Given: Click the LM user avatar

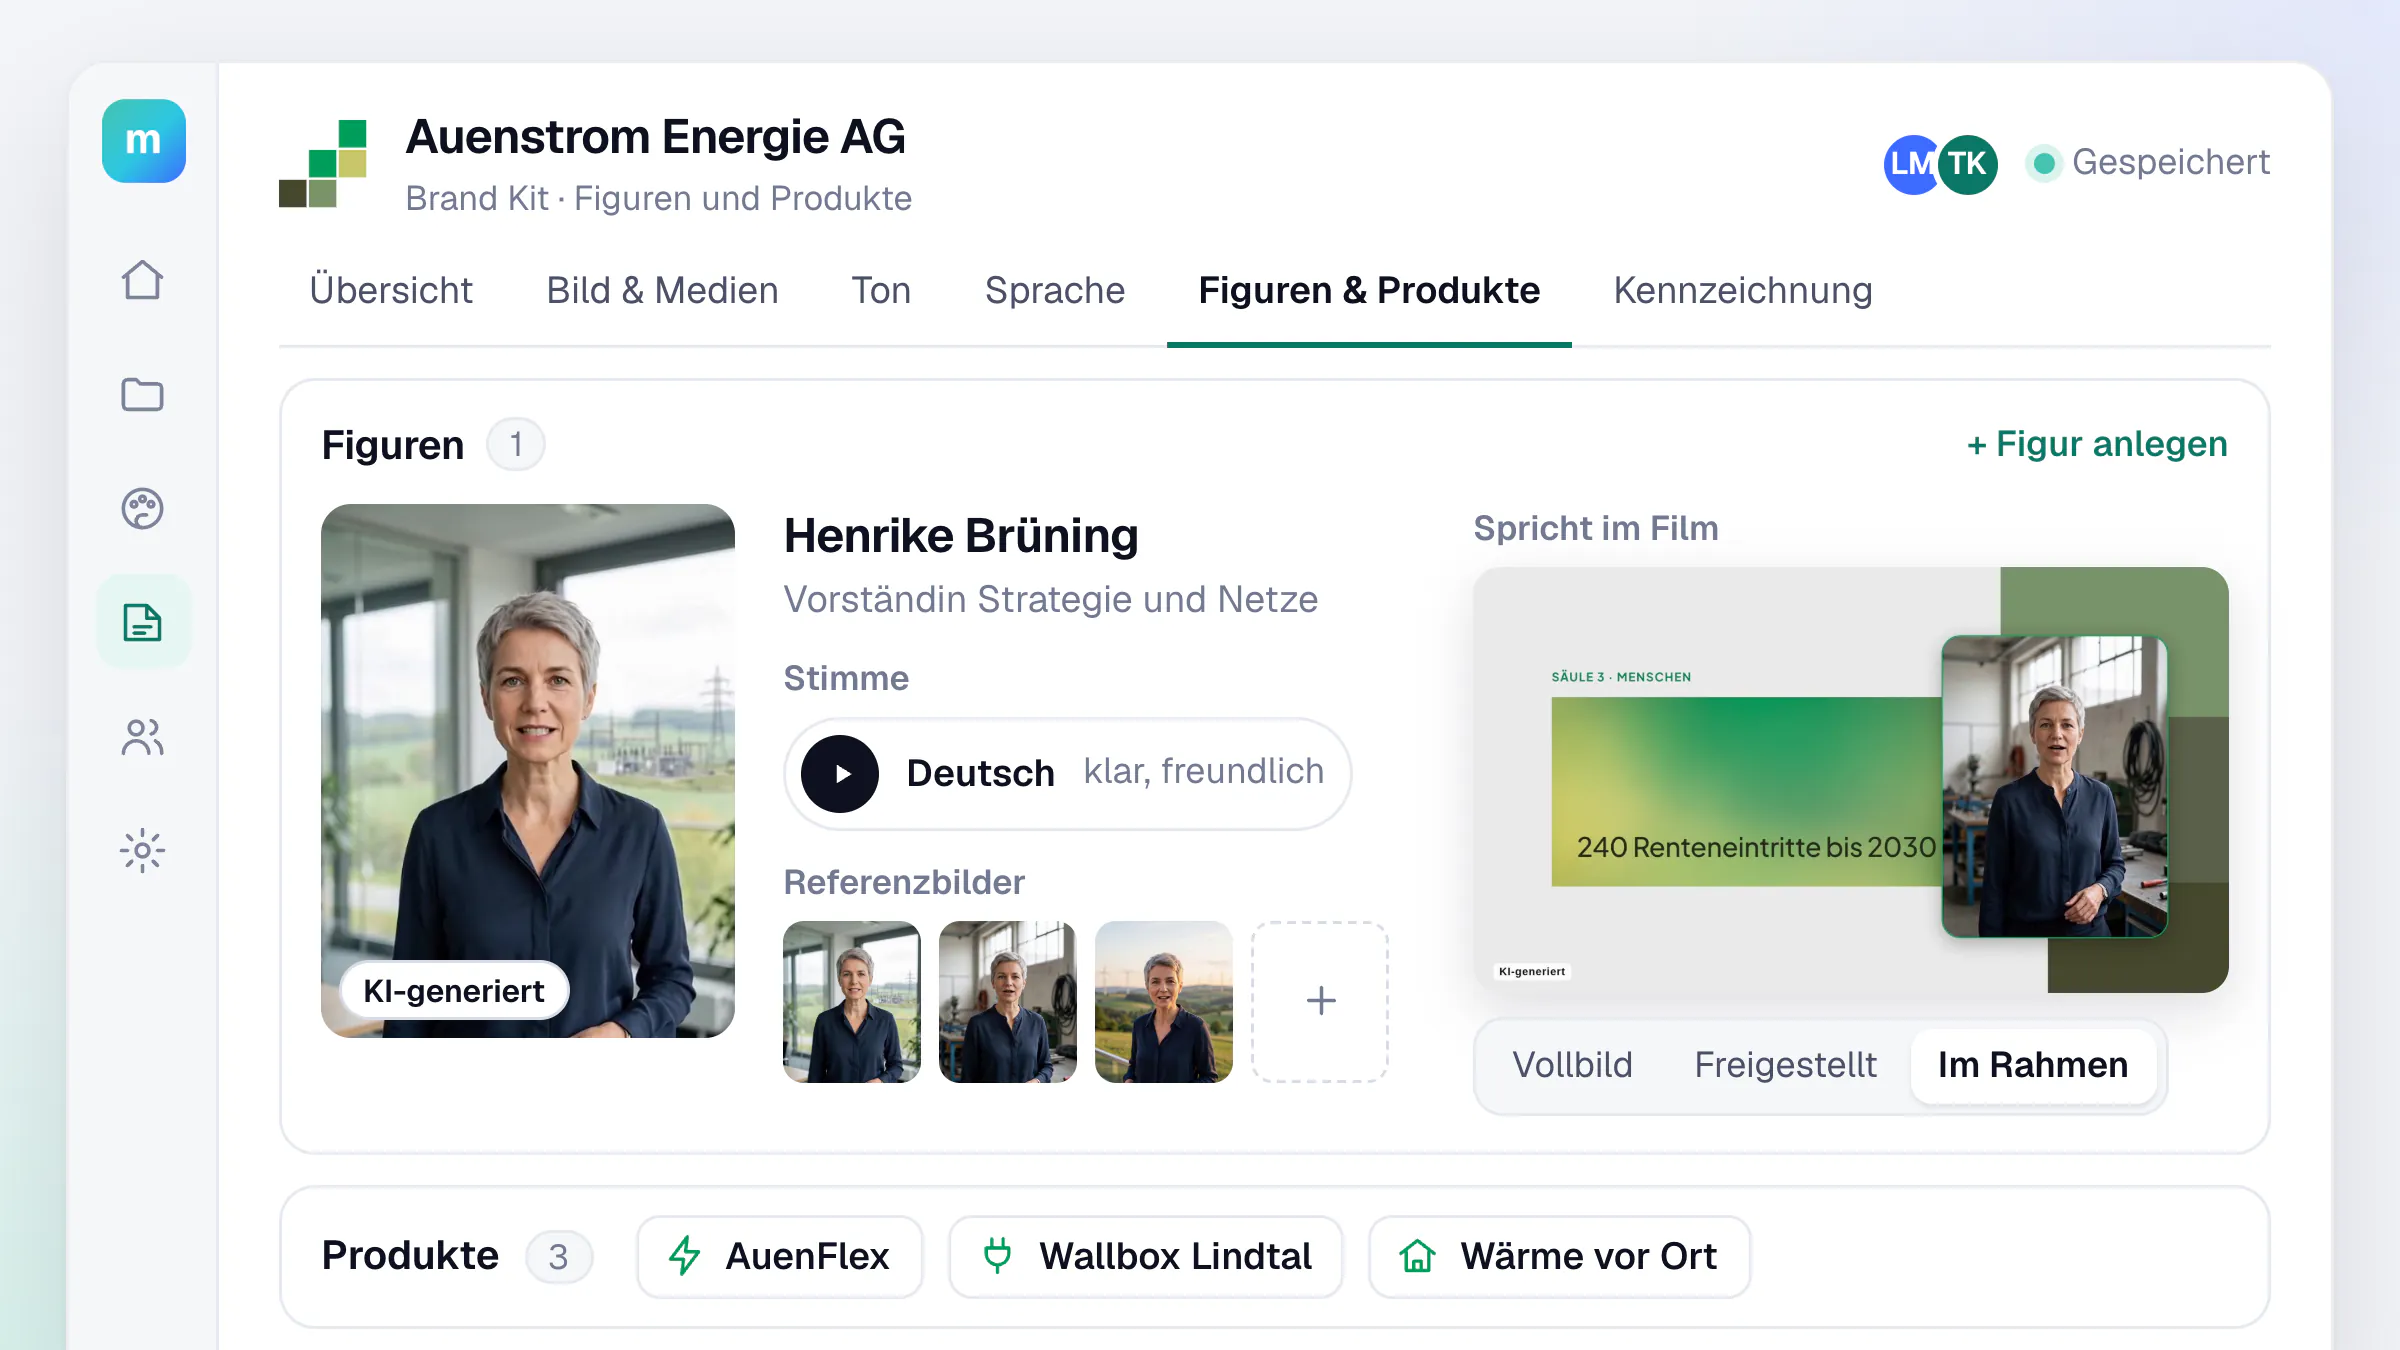Looking at the screenshot, I should click(x=1910, y=164).
